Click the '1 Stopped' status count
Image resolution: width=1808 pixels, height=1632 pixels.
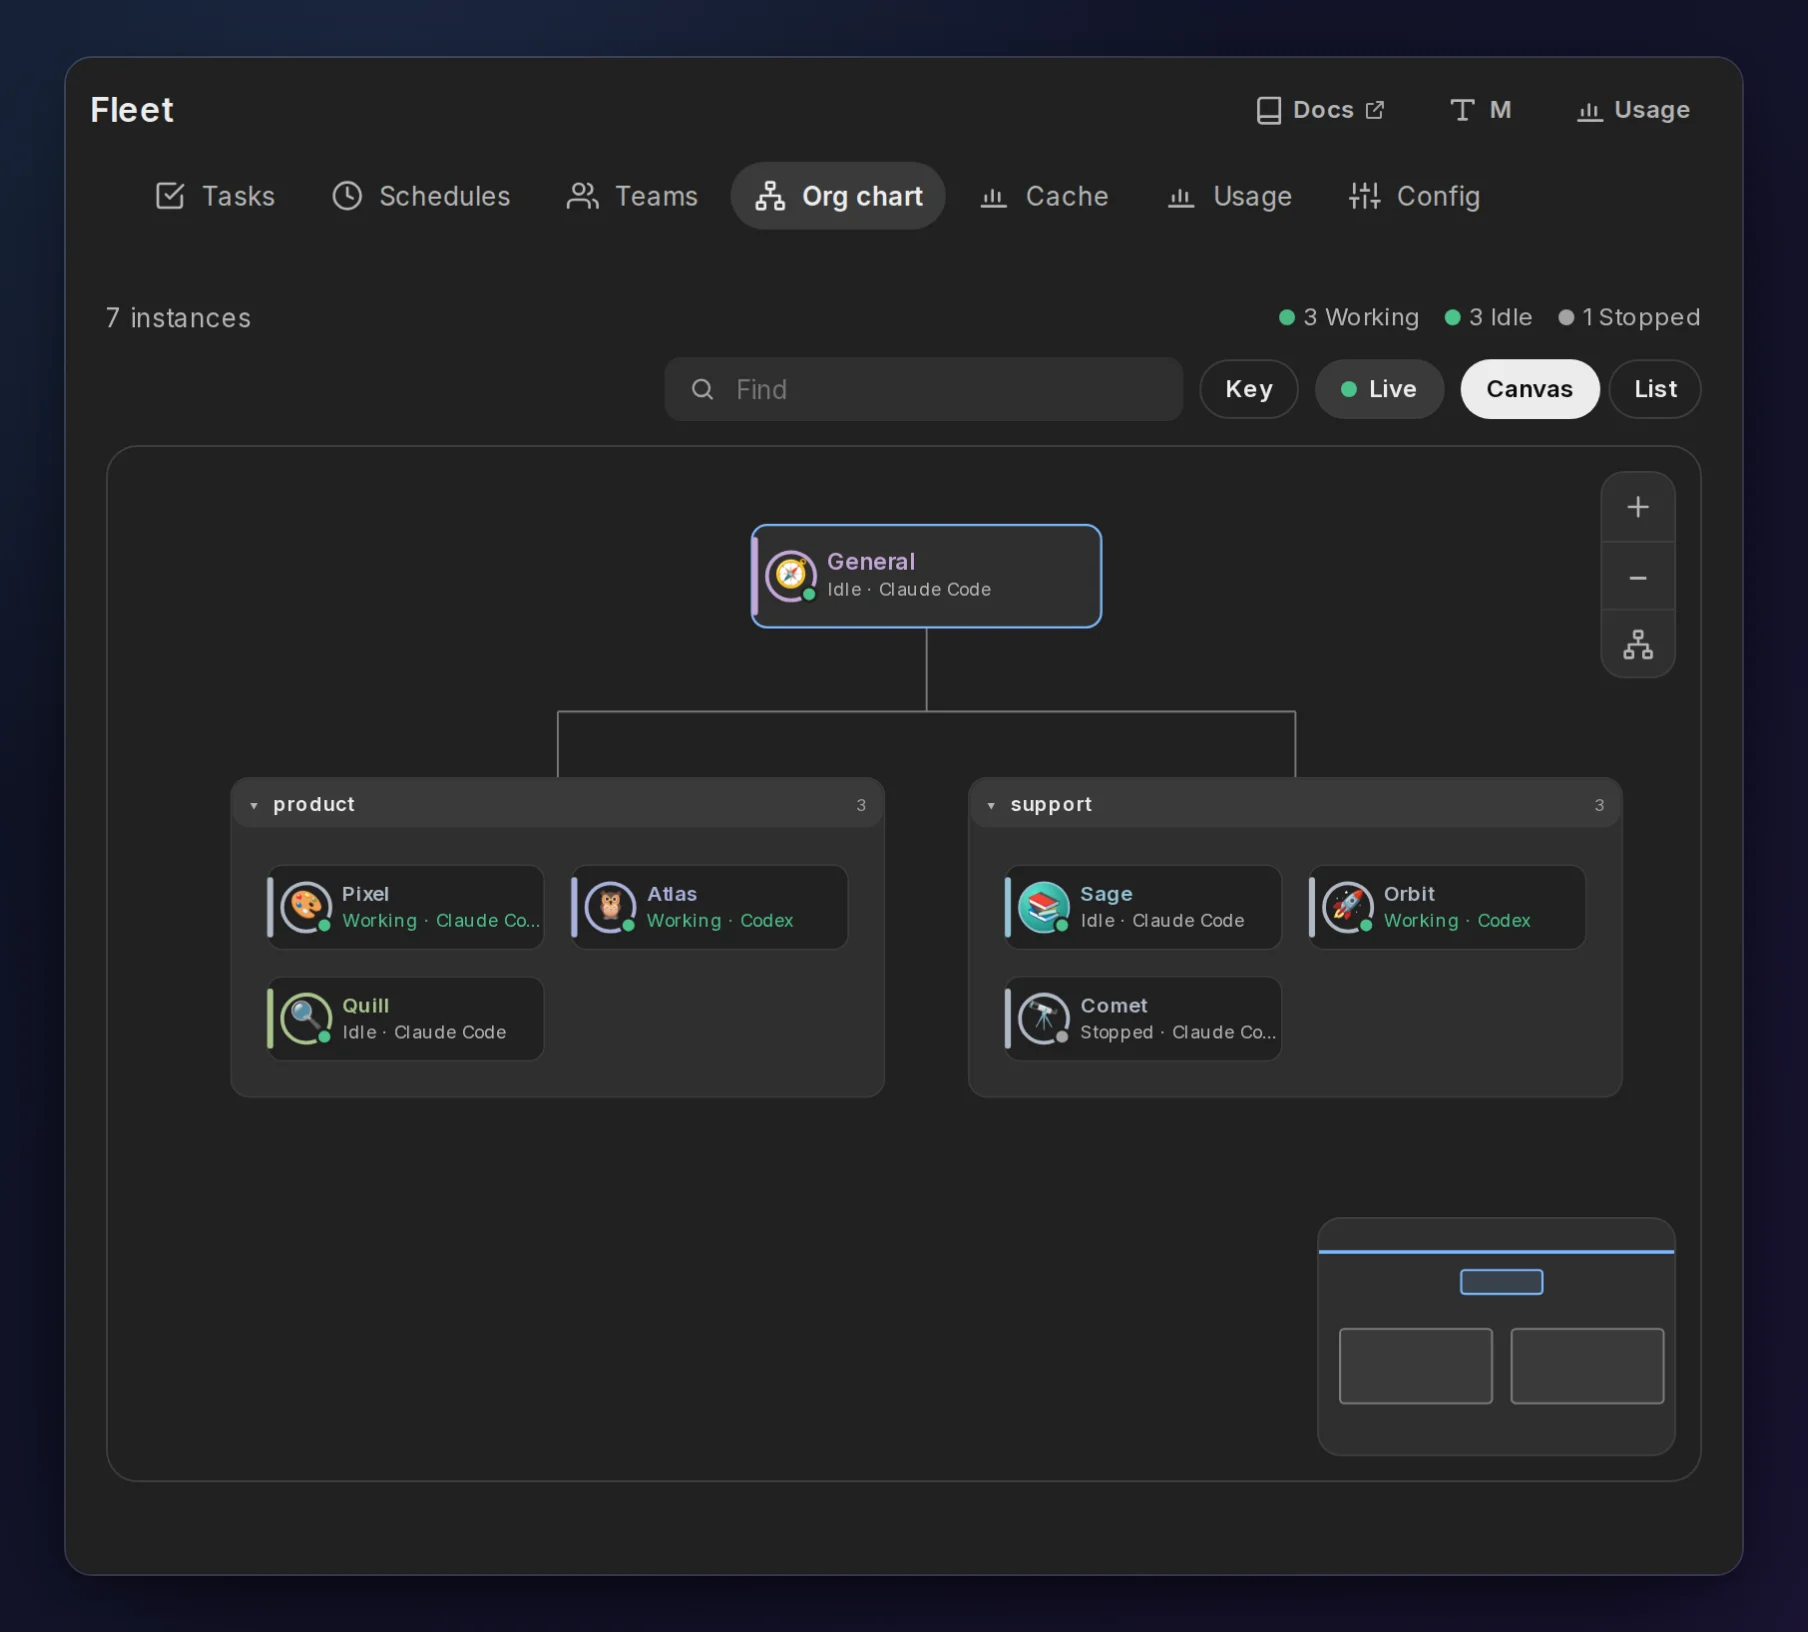(x=1629, y=317)
